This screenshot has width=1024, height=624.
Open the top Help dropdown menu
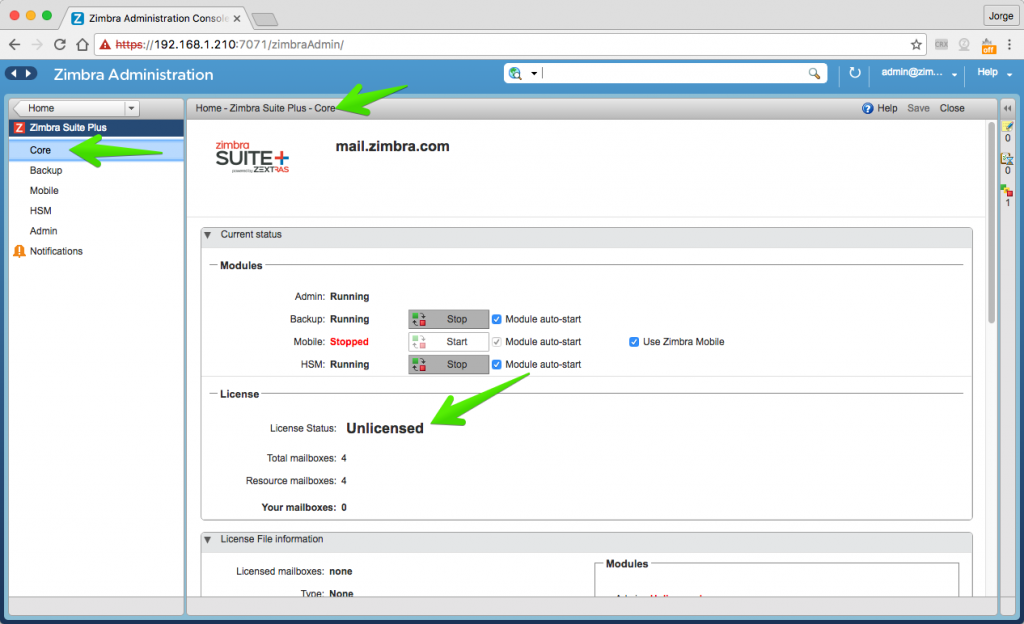pos(994,72)
